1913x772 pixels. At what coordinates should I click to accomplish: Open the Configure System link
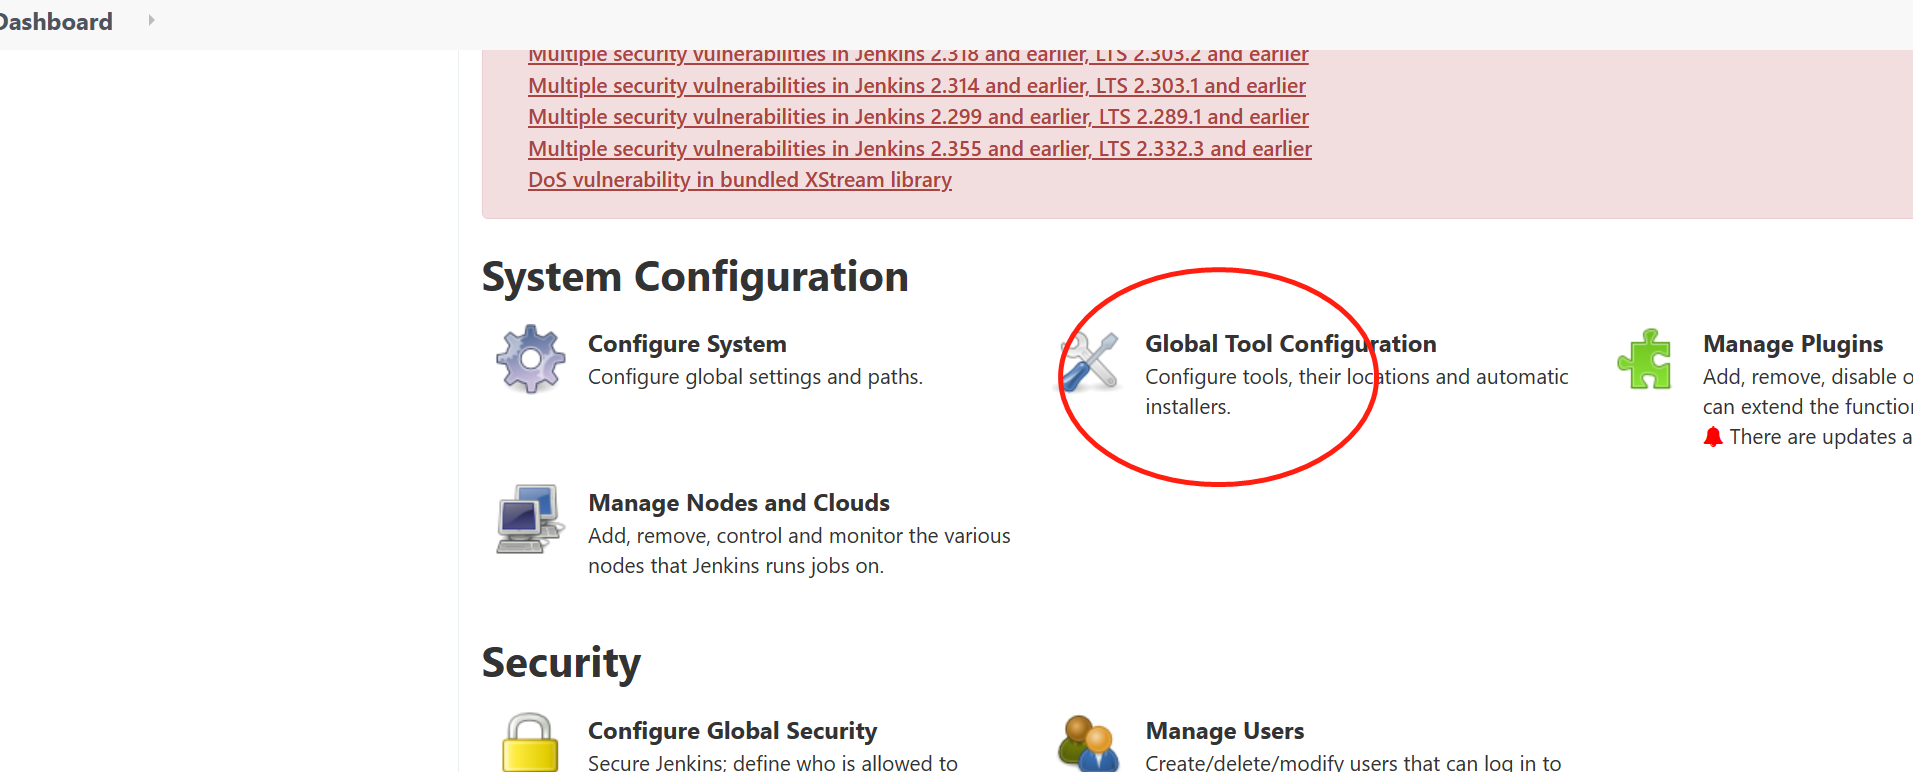click(x=687, y=344)
